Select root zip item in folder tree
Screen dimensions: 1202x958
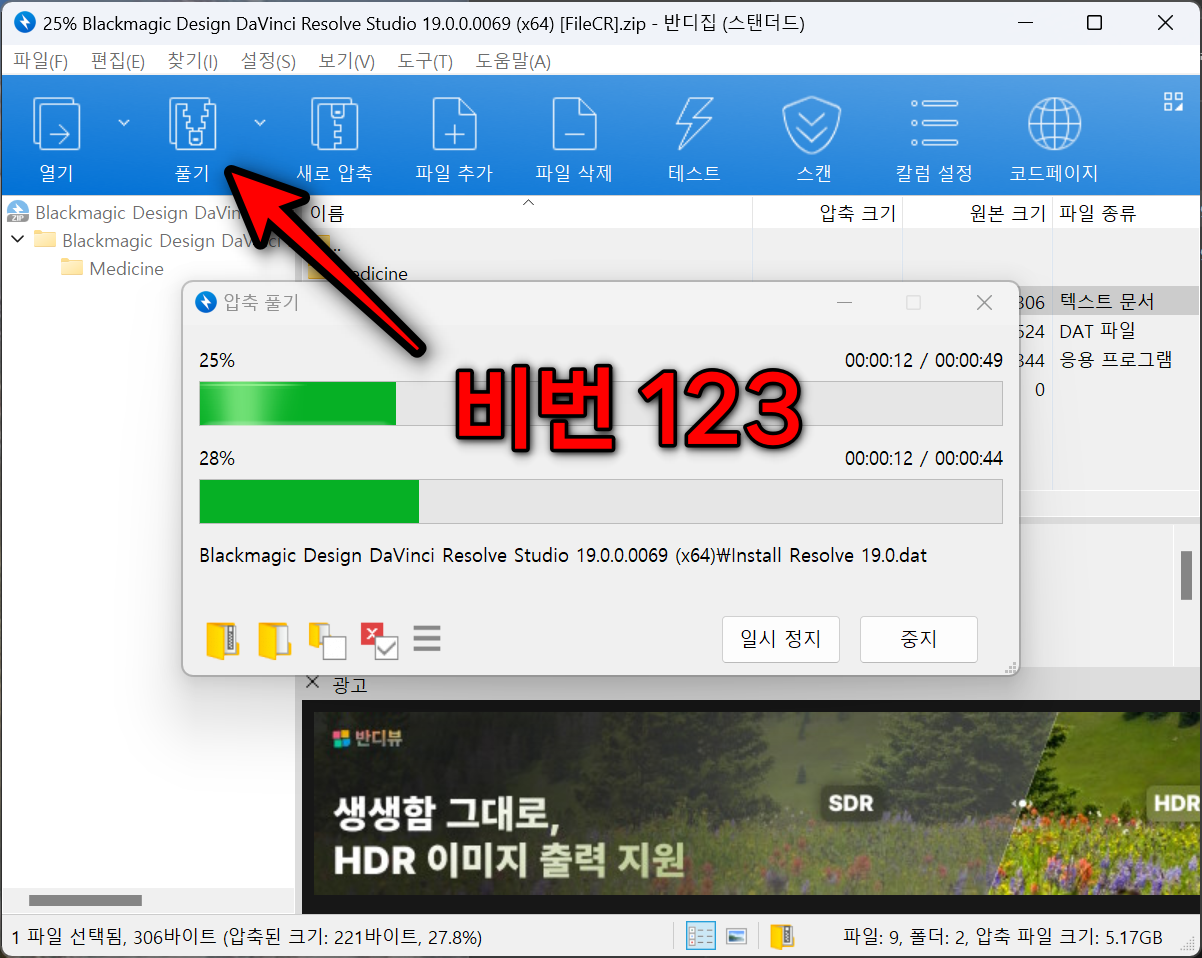click(125, 212)
